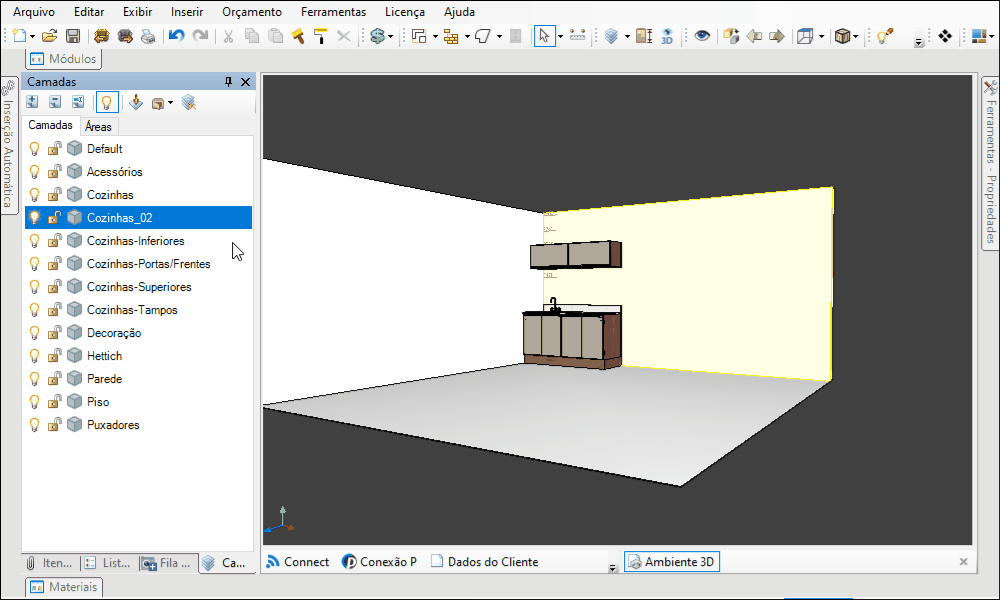Toggle visibility bulb of Default layer

pos(34,149)
